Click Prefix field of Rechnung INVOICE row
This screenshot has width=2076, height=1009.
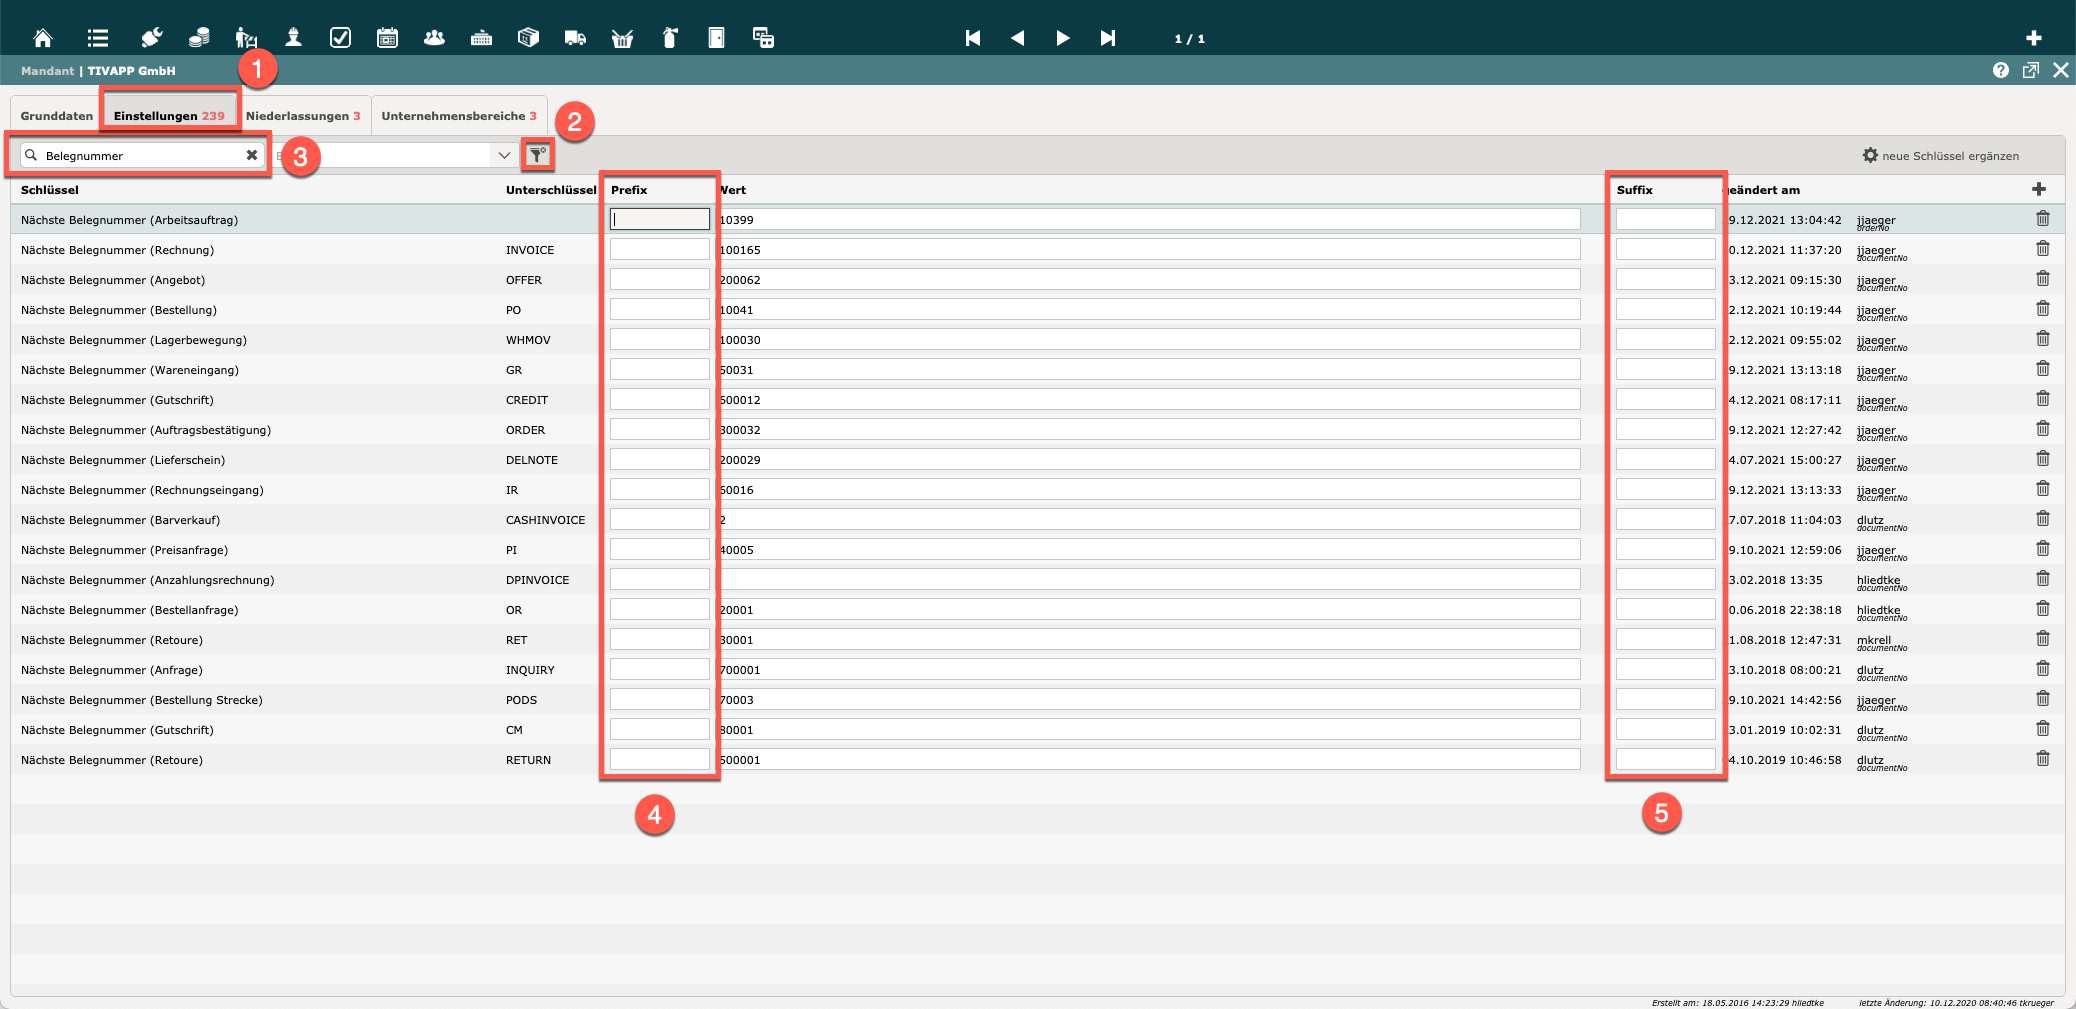pyautogui.click(x=659, y=249)
